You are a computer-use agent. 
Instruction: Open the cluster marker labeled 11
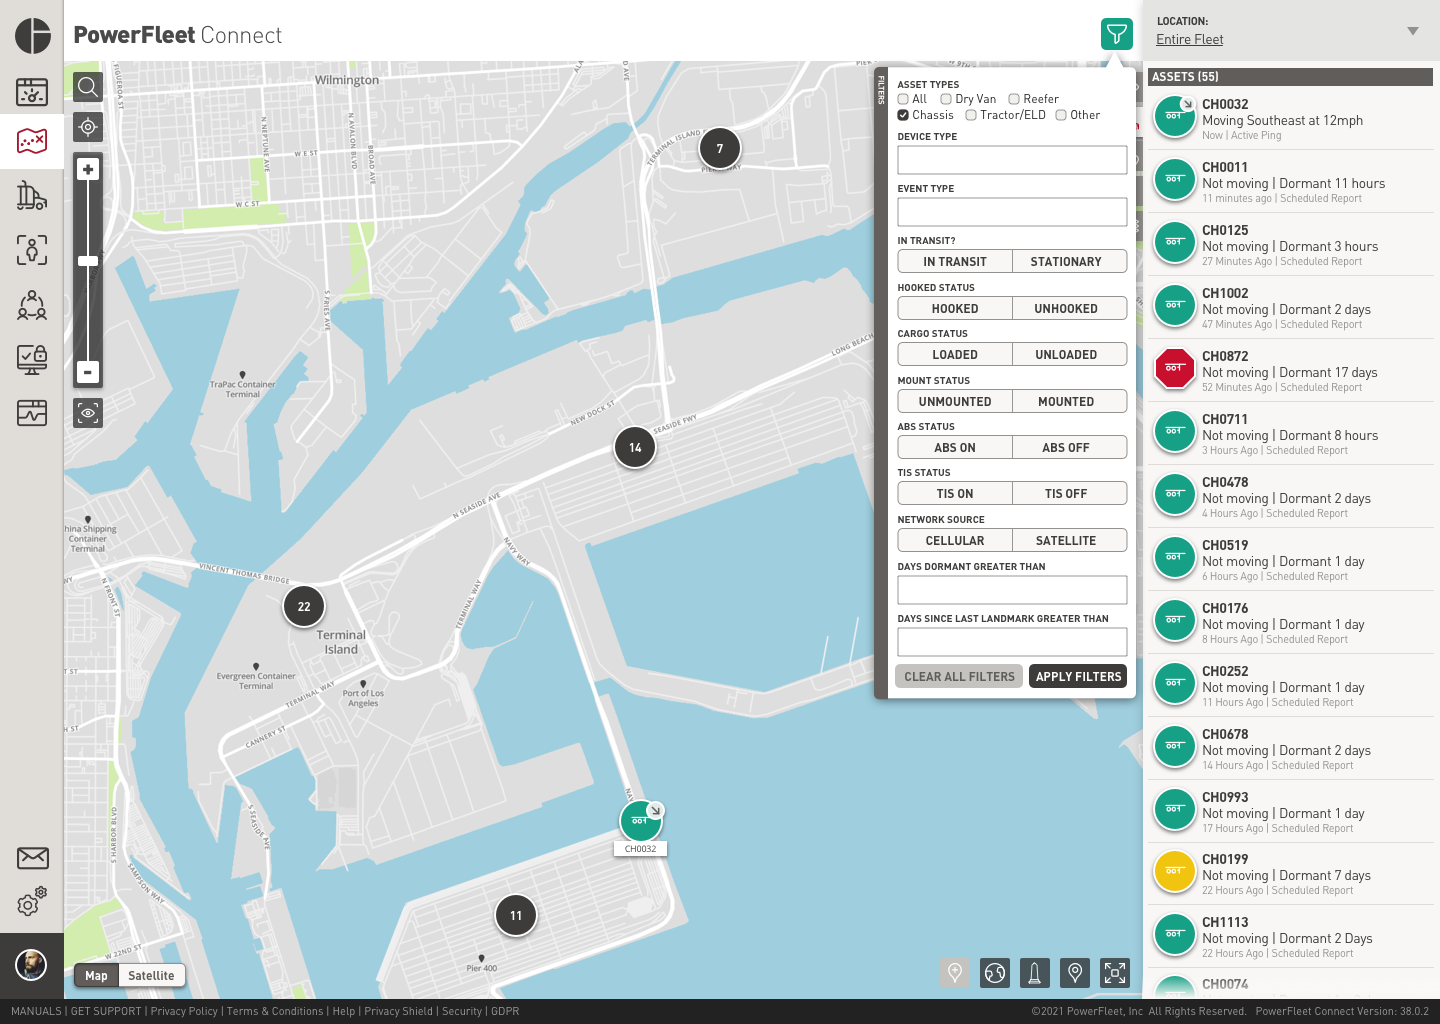point(516,915)
